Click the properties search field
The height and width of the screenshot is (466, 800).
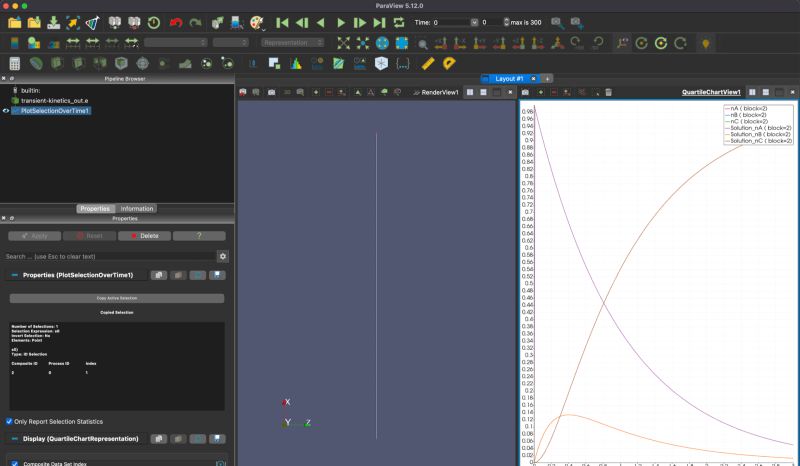110,256
